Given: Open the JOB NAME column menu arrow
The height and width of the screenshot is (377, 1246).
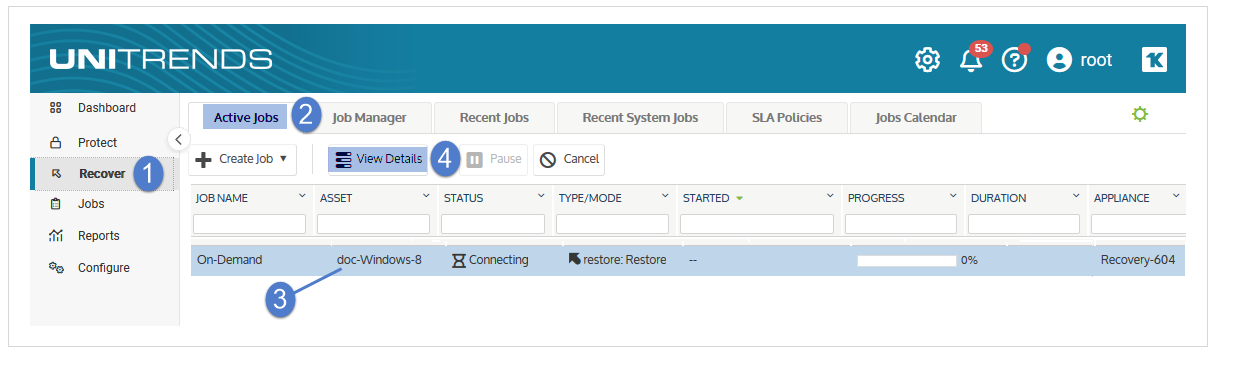Looking at the screenshot, I should pyautogui.click(x=303, y=197).
